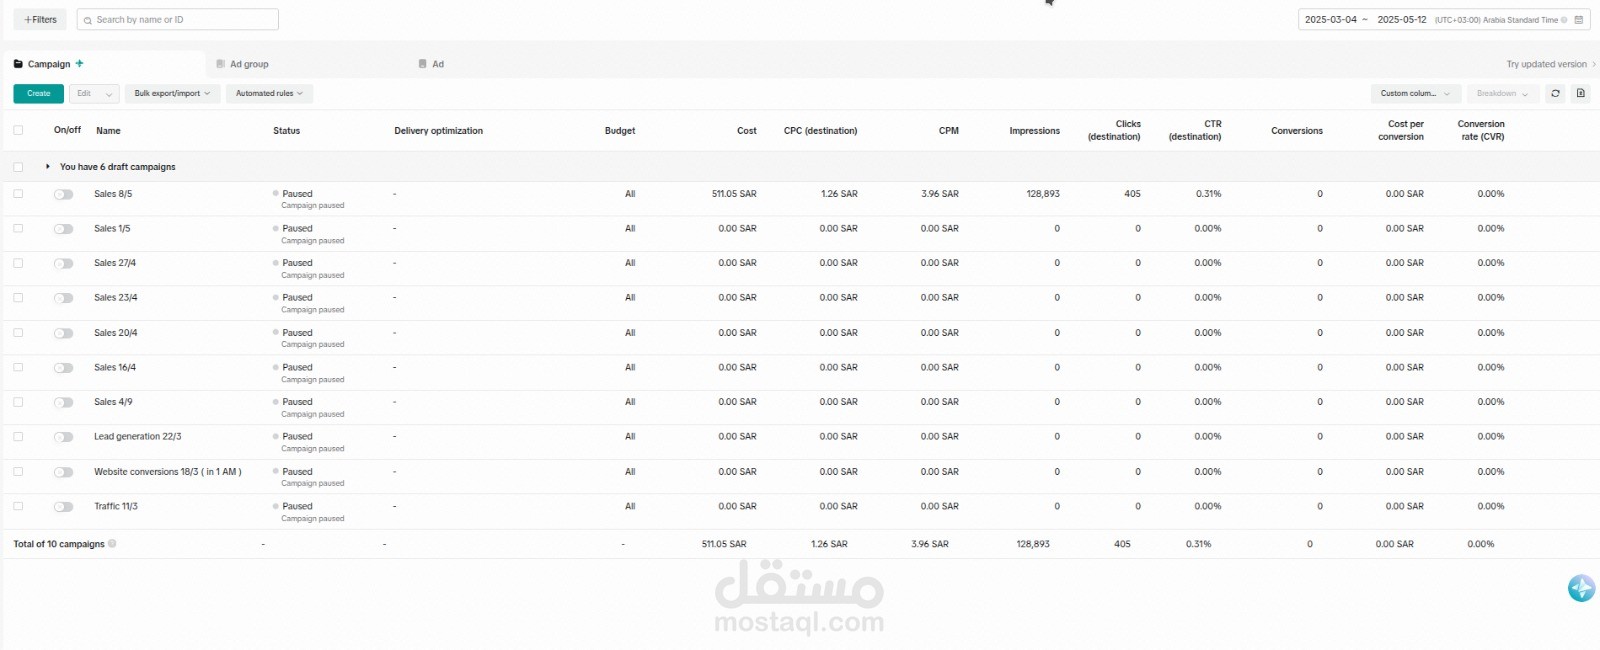1600x650 pixels.
Task: Toggle on the Sales 27/4 campaign
Action: point(63,264)
